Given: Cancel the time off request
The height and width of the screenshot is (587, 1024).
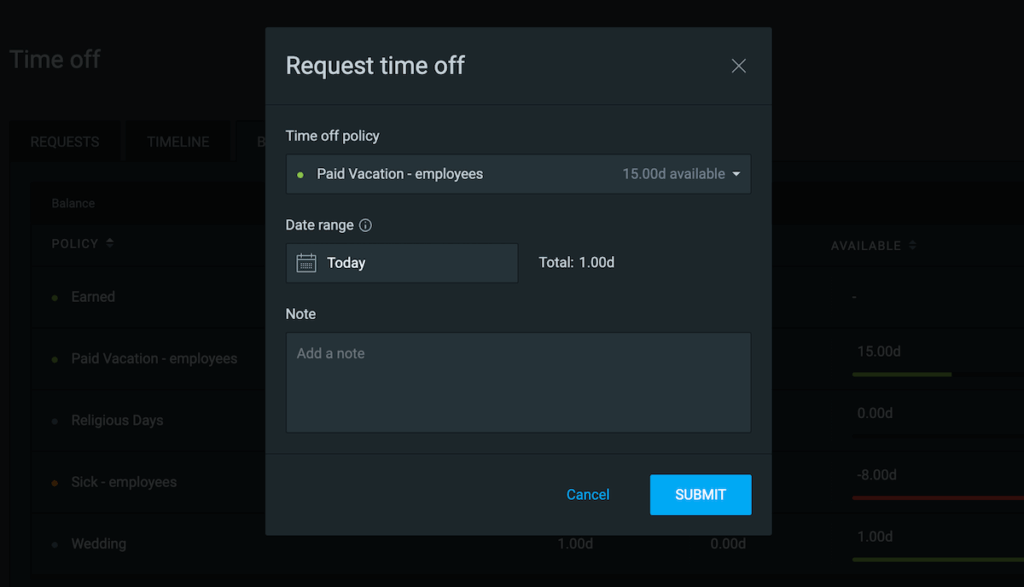Looking at the screenshot, I should (588, 494).
